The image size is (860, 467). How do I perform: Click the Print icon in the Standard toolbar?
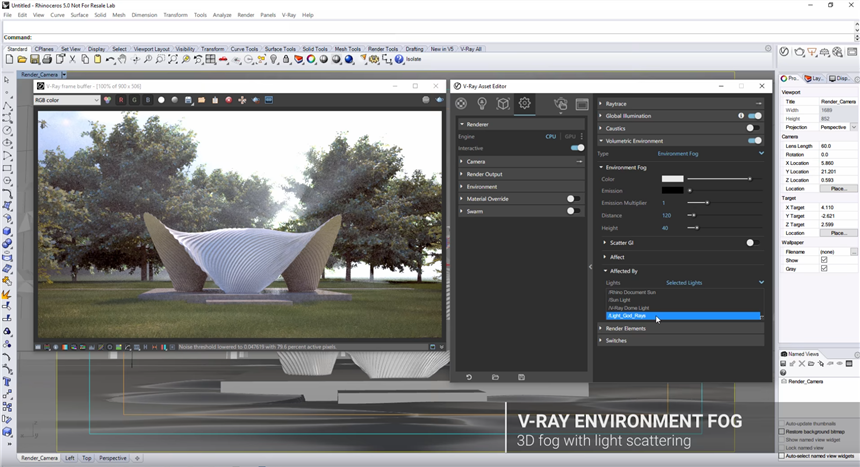[x=47, y=60]
